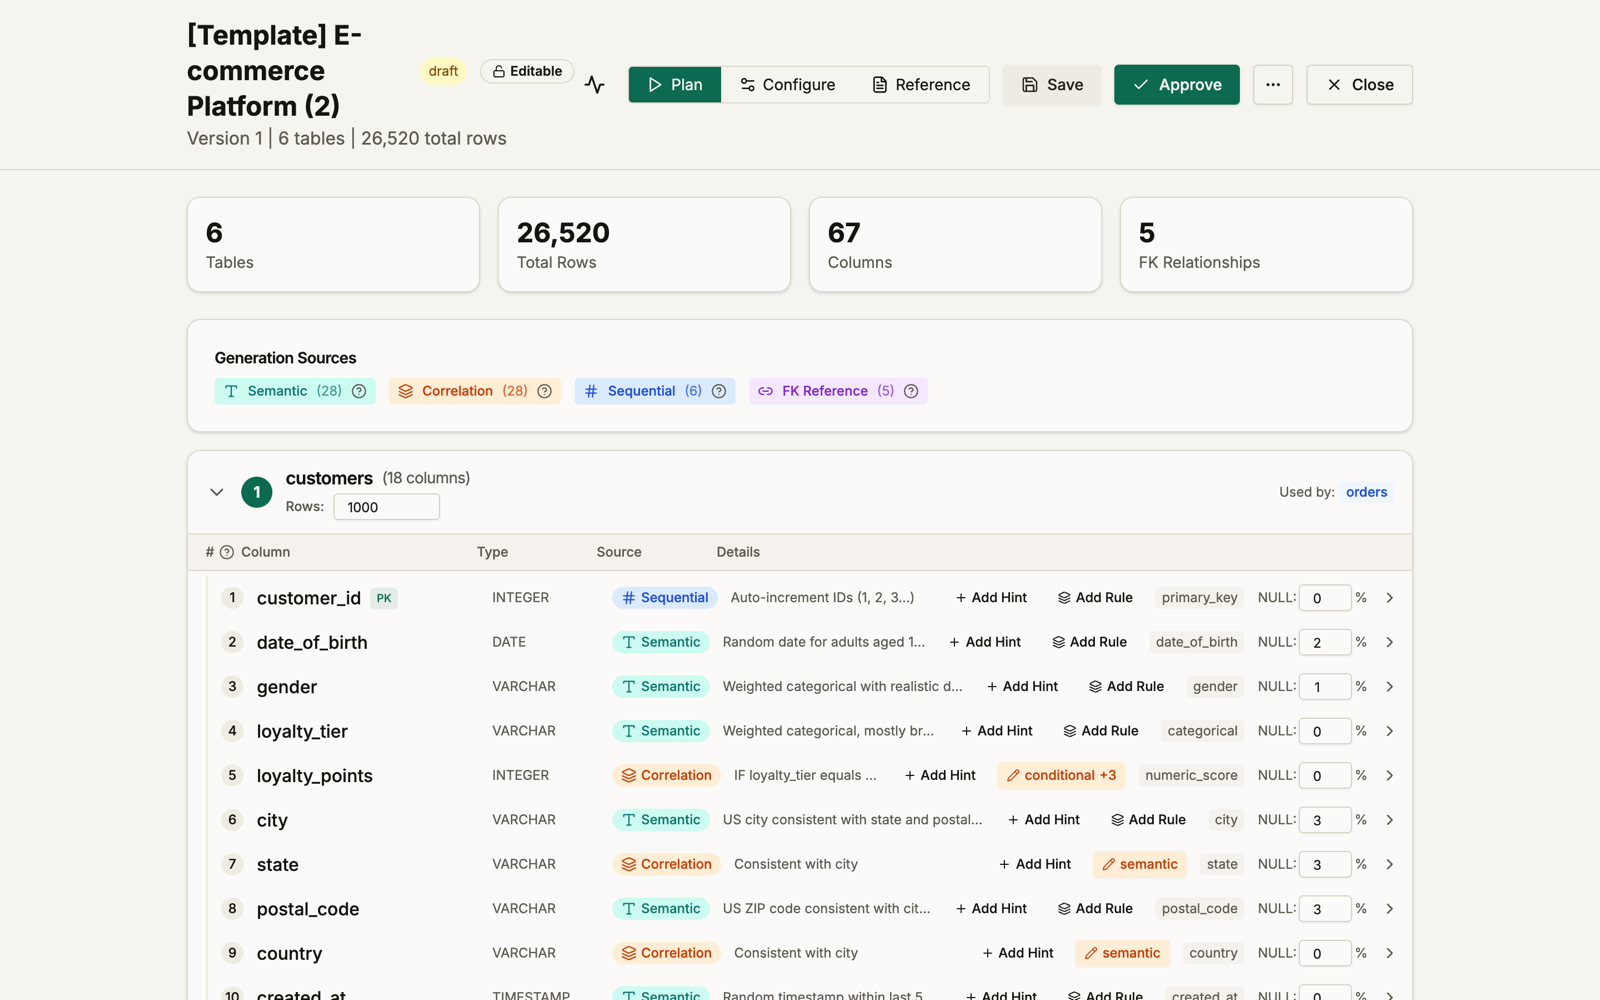Image resolution: width=1600 pixels, height=1000 pixels.
Task: Click the help icon beside the # column header
Action: (227, 552)
